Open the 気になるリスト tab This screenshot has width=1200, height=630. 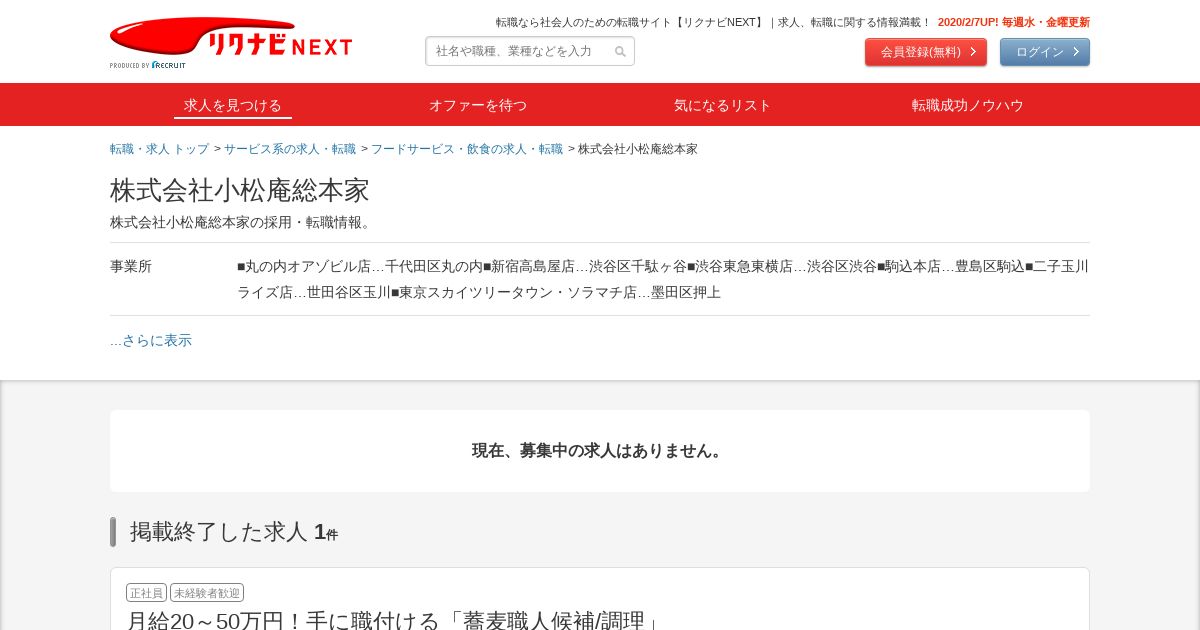click(x=723, y=105)
